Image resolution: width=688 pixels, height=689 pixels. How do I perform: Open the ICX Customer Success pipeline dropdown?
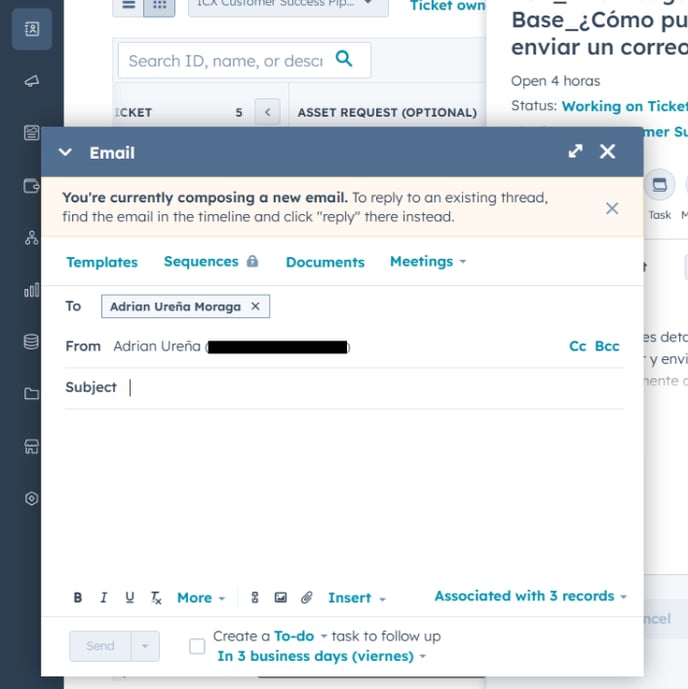click(x=288, y=6)
